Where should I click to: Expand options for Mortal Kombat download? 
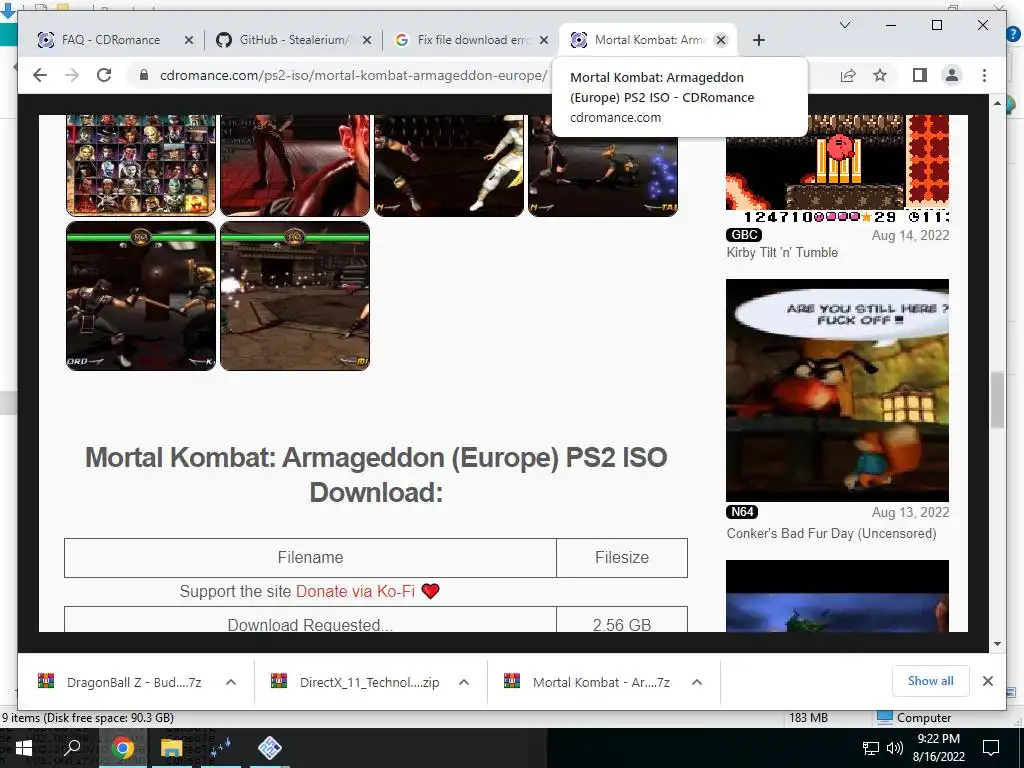pyautogui.click(x=697, y=682)
